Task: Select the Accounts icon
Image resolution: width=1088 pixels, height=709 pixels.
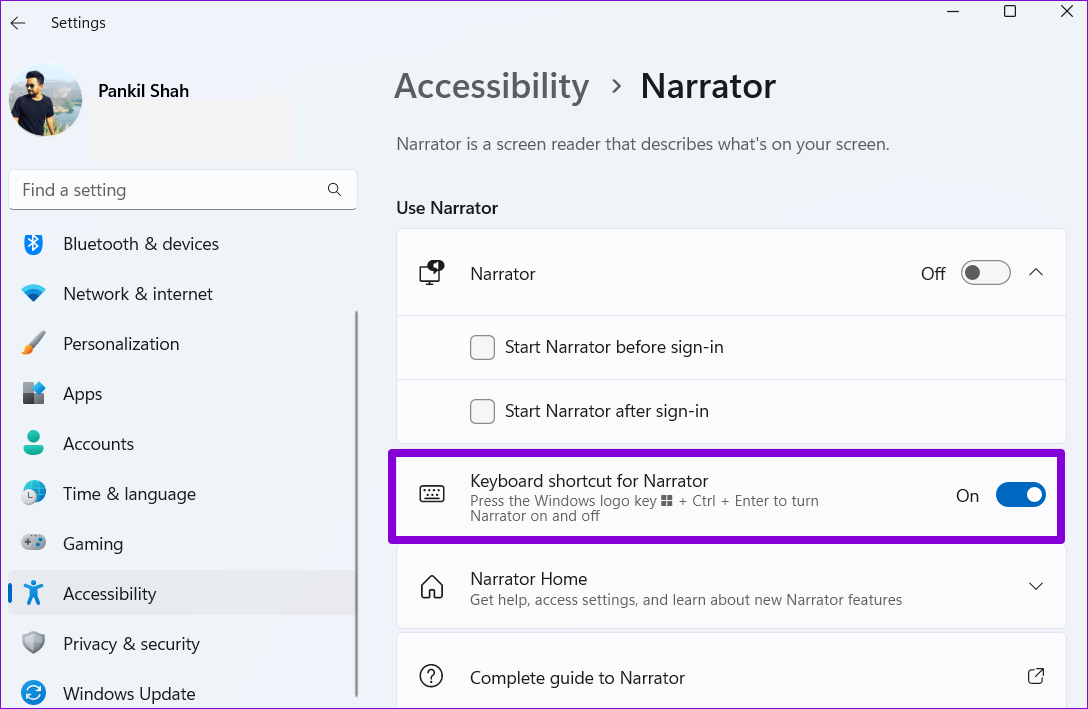Action: tap(34, 443)
